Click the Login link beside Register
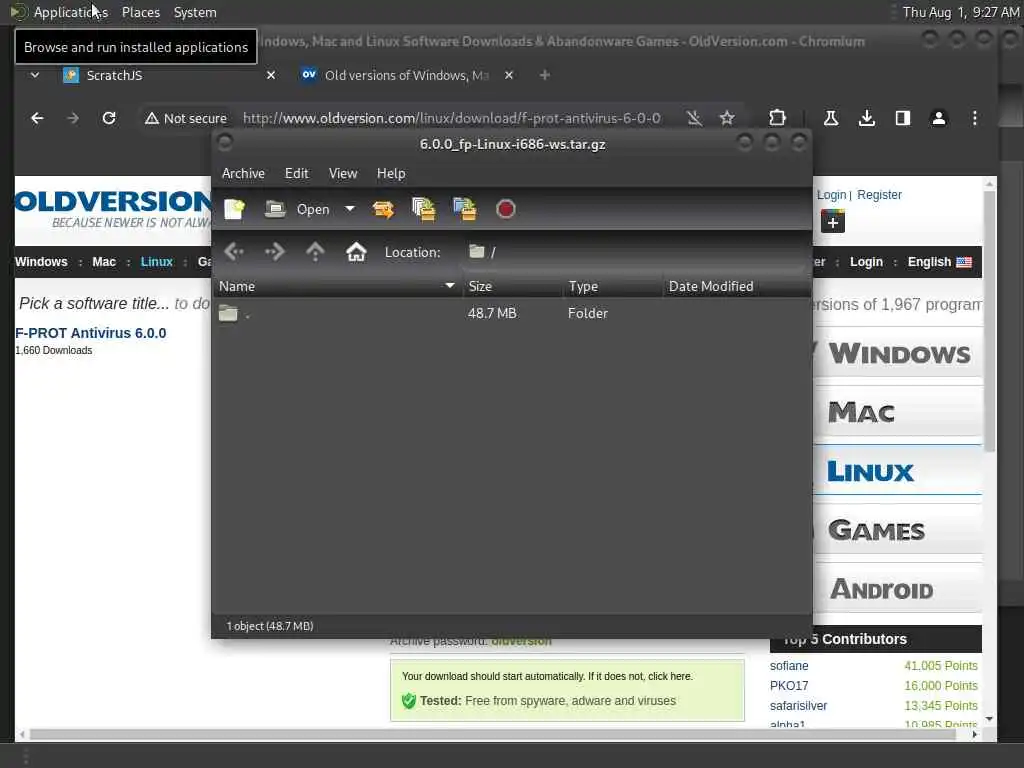 click(831, 195)
